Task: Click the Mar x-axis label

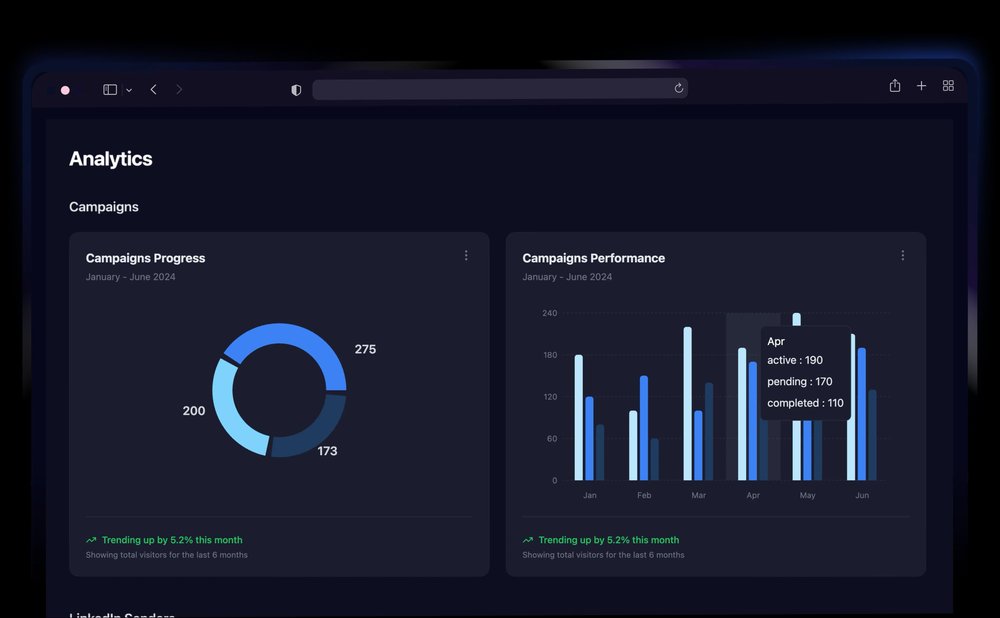Action: 698,495
